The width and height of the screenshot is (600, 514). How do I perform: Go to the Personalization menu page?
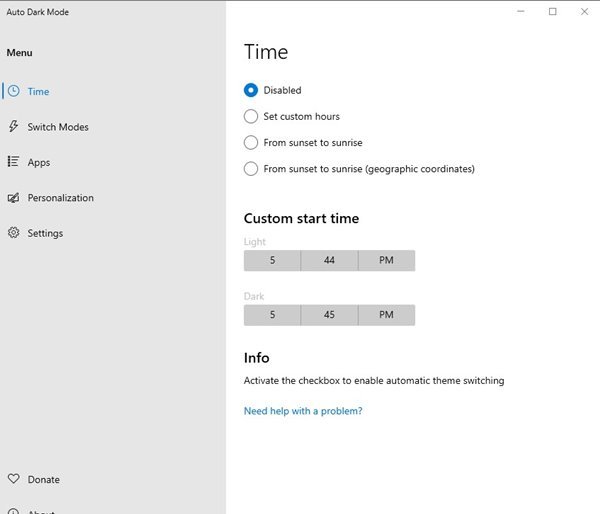(60, 198)
